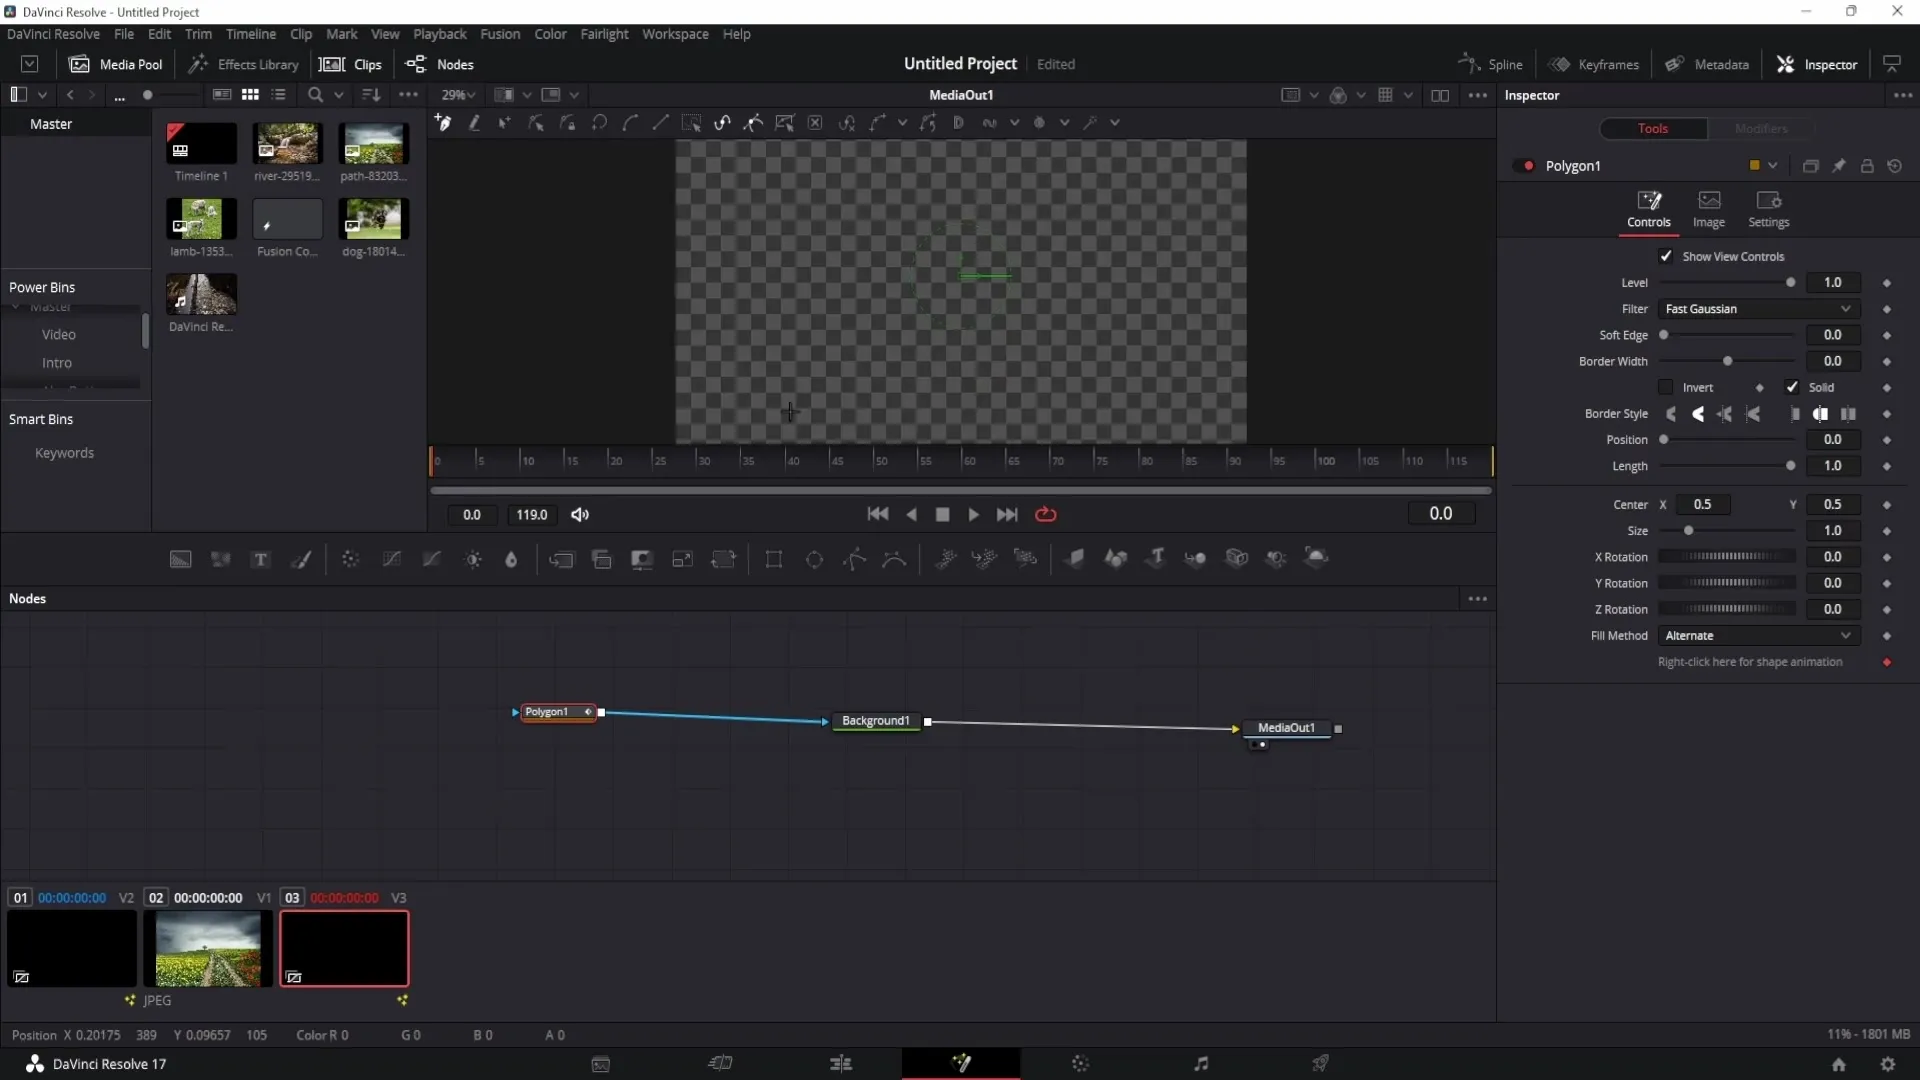Toggle Show View Controls checkbox
The width and height of the screenshot is (1920, 1080).
1667,256
